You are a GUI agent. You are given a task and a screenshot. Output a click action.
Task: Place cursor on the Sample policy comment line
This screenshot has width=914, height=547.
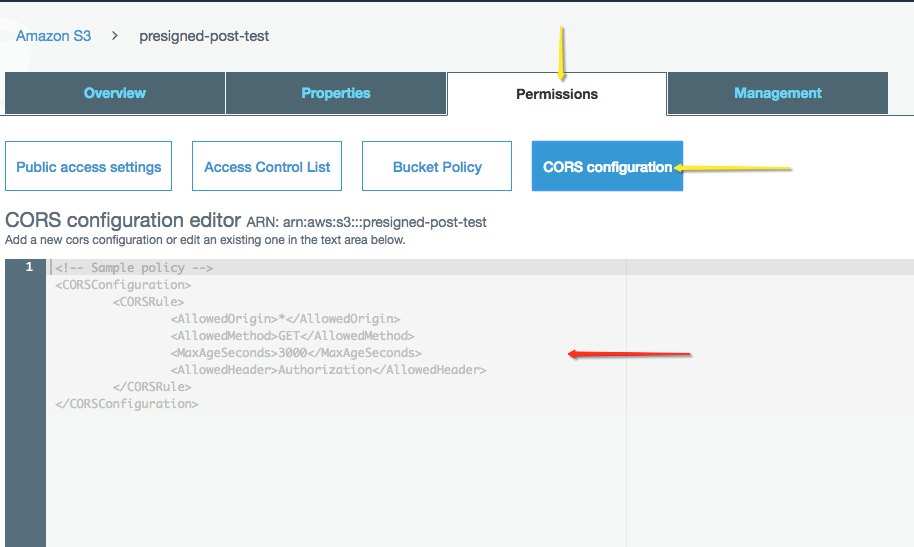point(134,268)
